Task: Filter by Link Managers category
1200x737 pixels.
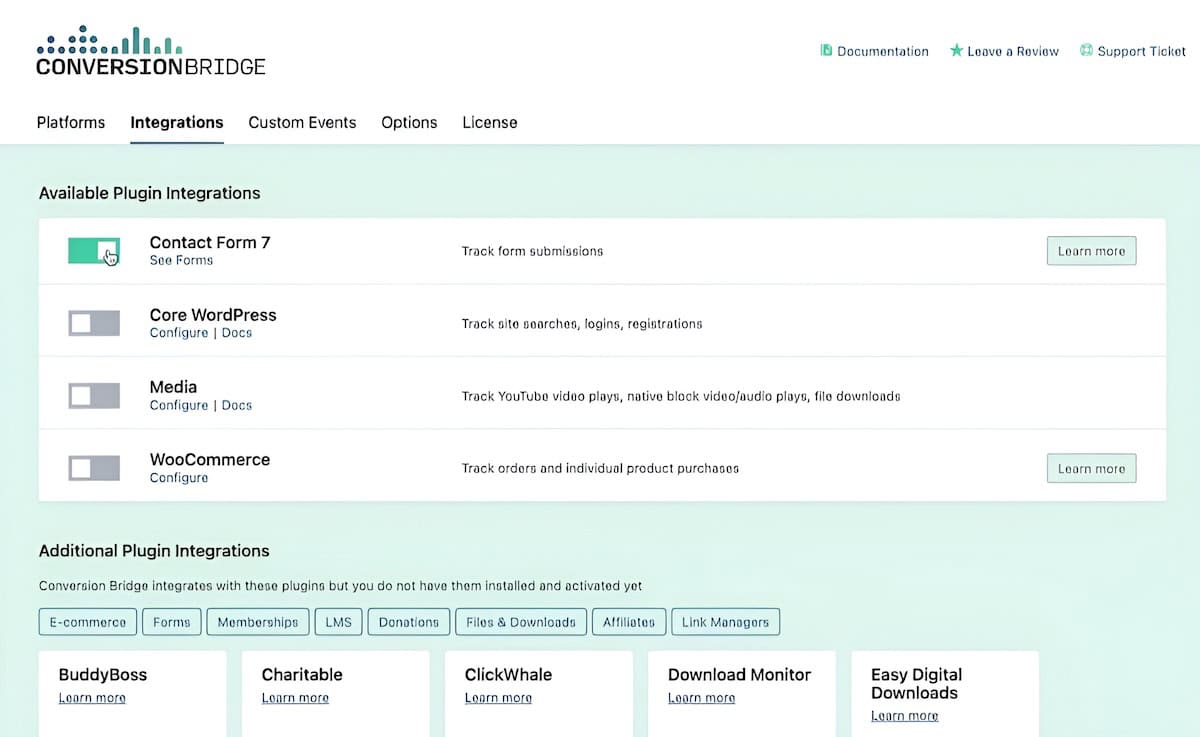Action: coord(726,622)
